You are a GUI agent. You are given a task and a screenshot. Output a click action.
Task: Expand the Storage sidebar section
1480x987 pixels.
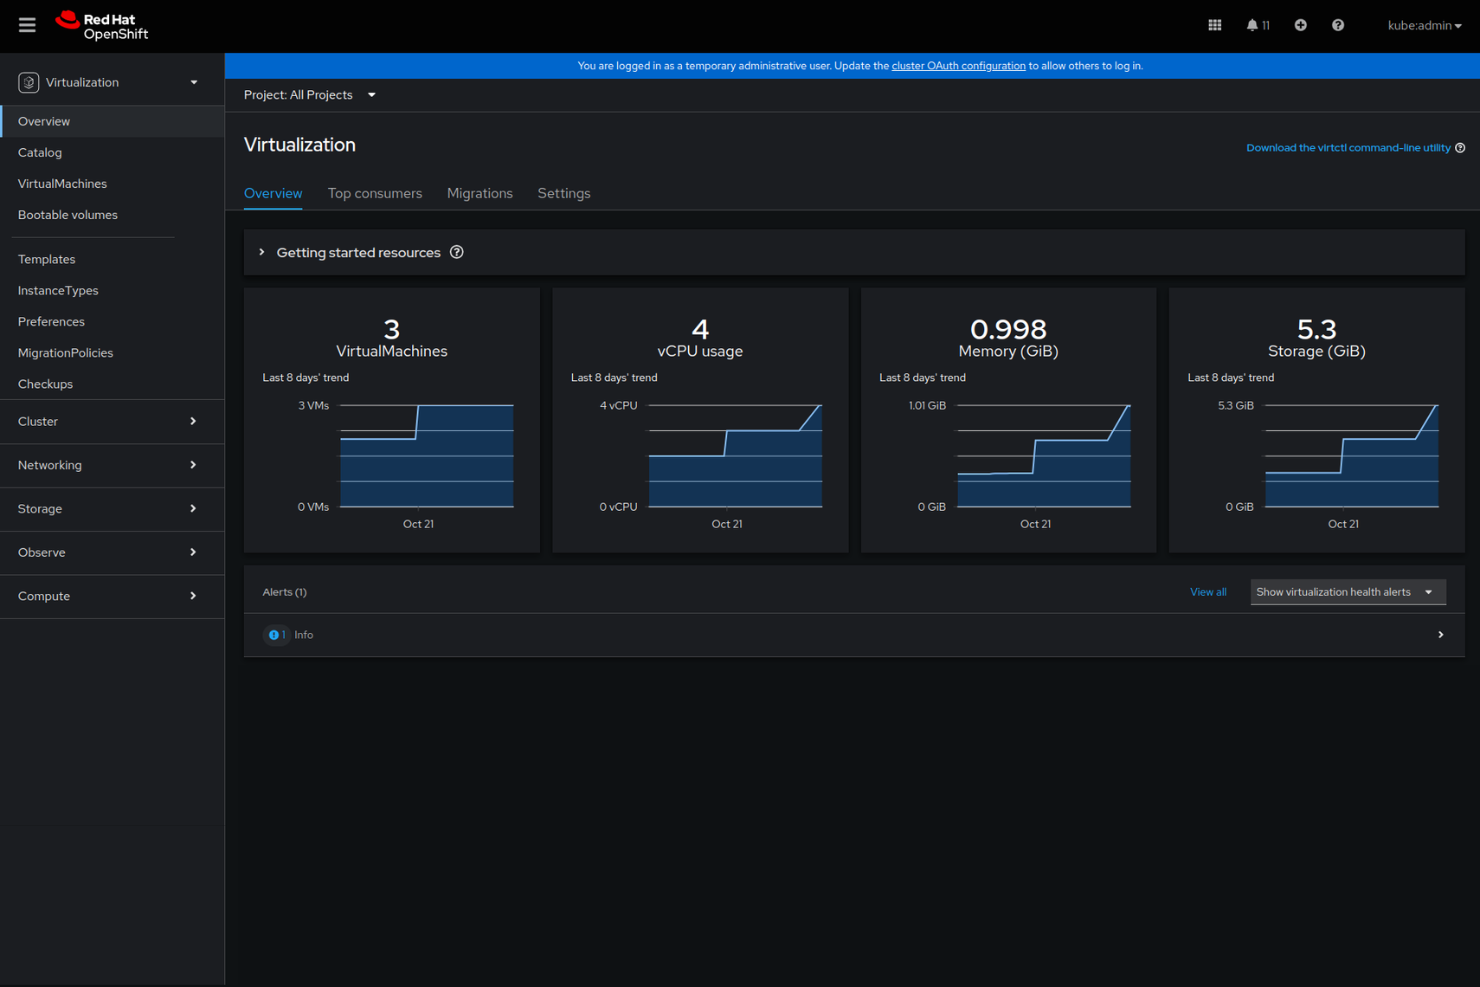[39, 509]
